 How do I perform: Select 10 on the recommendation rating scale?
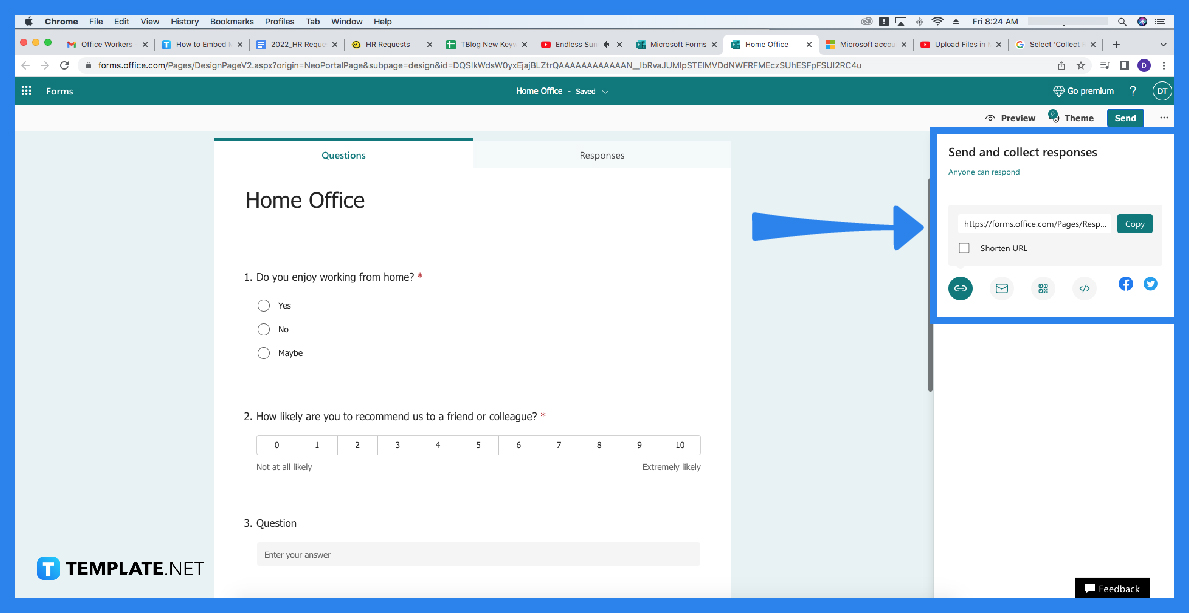pyautogui.click(x=679, y=445)
